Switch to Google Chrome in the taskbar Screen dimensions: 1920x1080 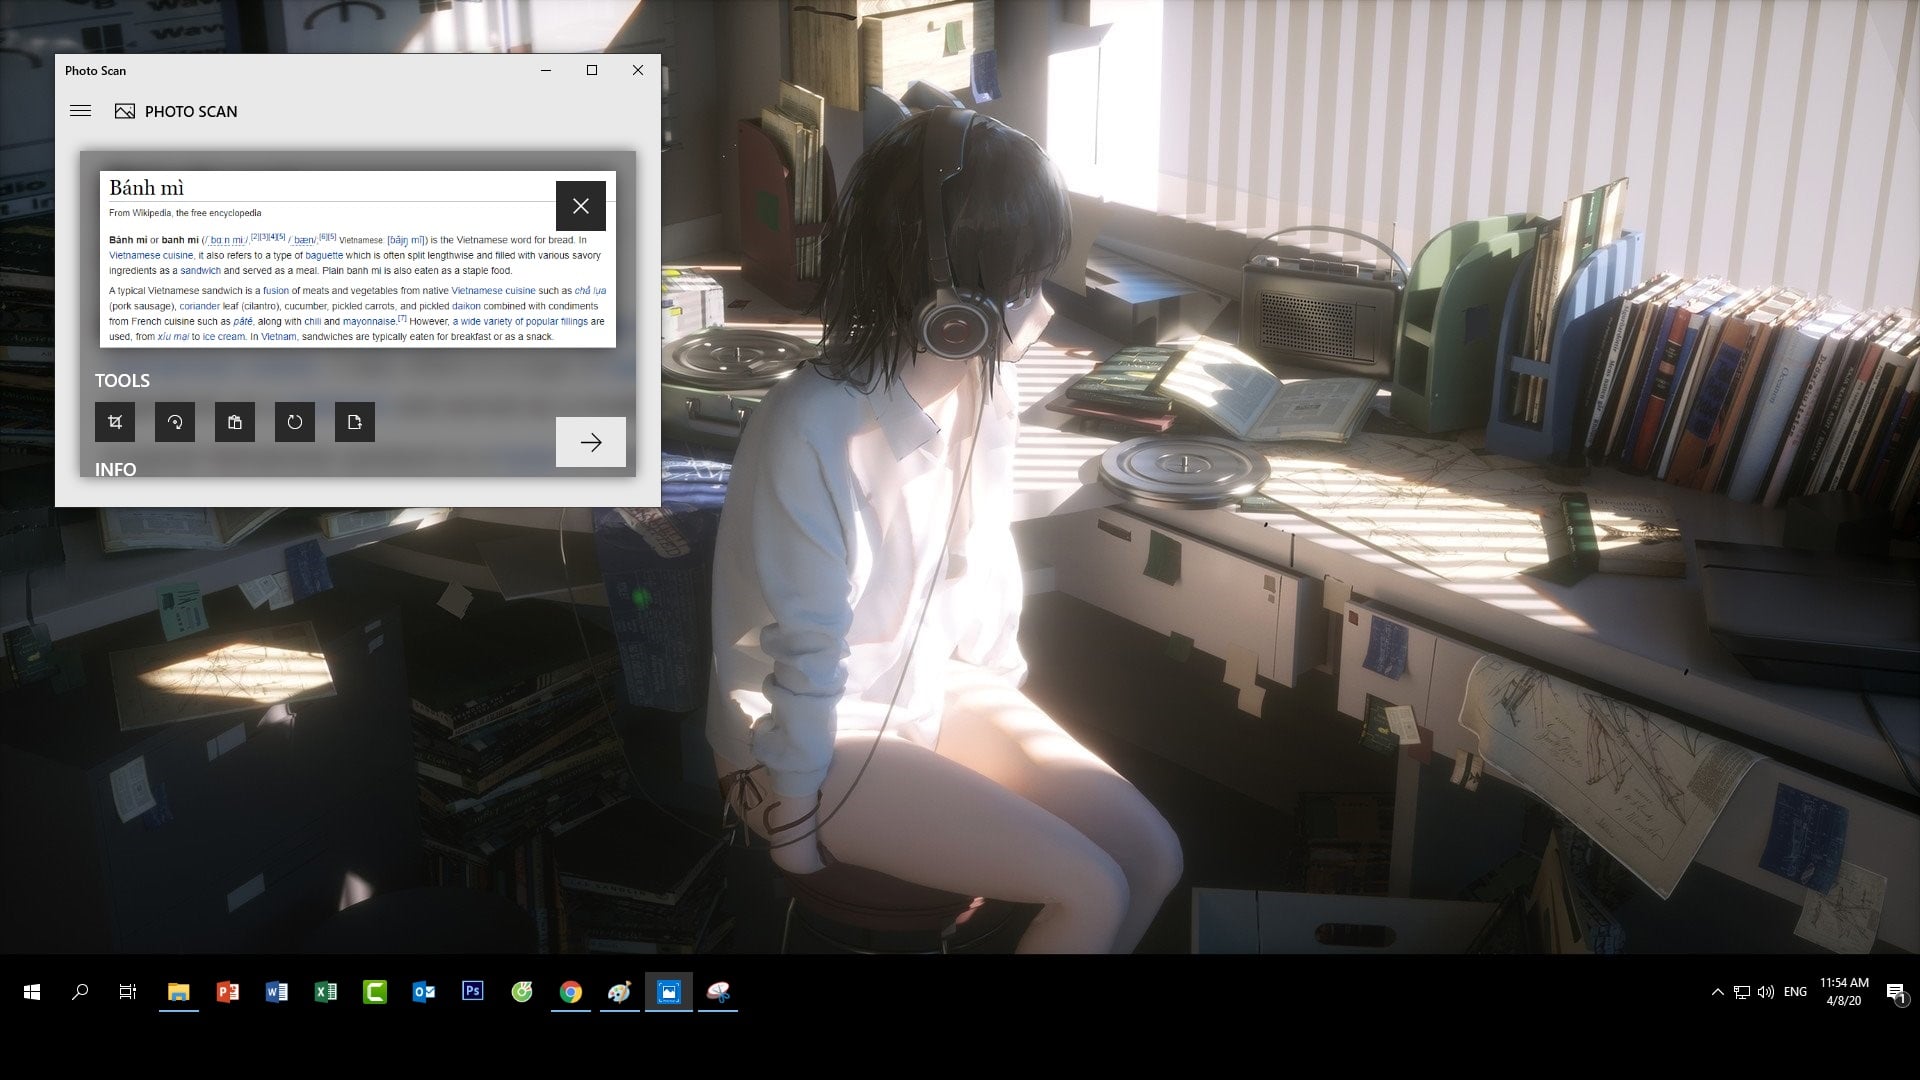[x=571, y=991]
